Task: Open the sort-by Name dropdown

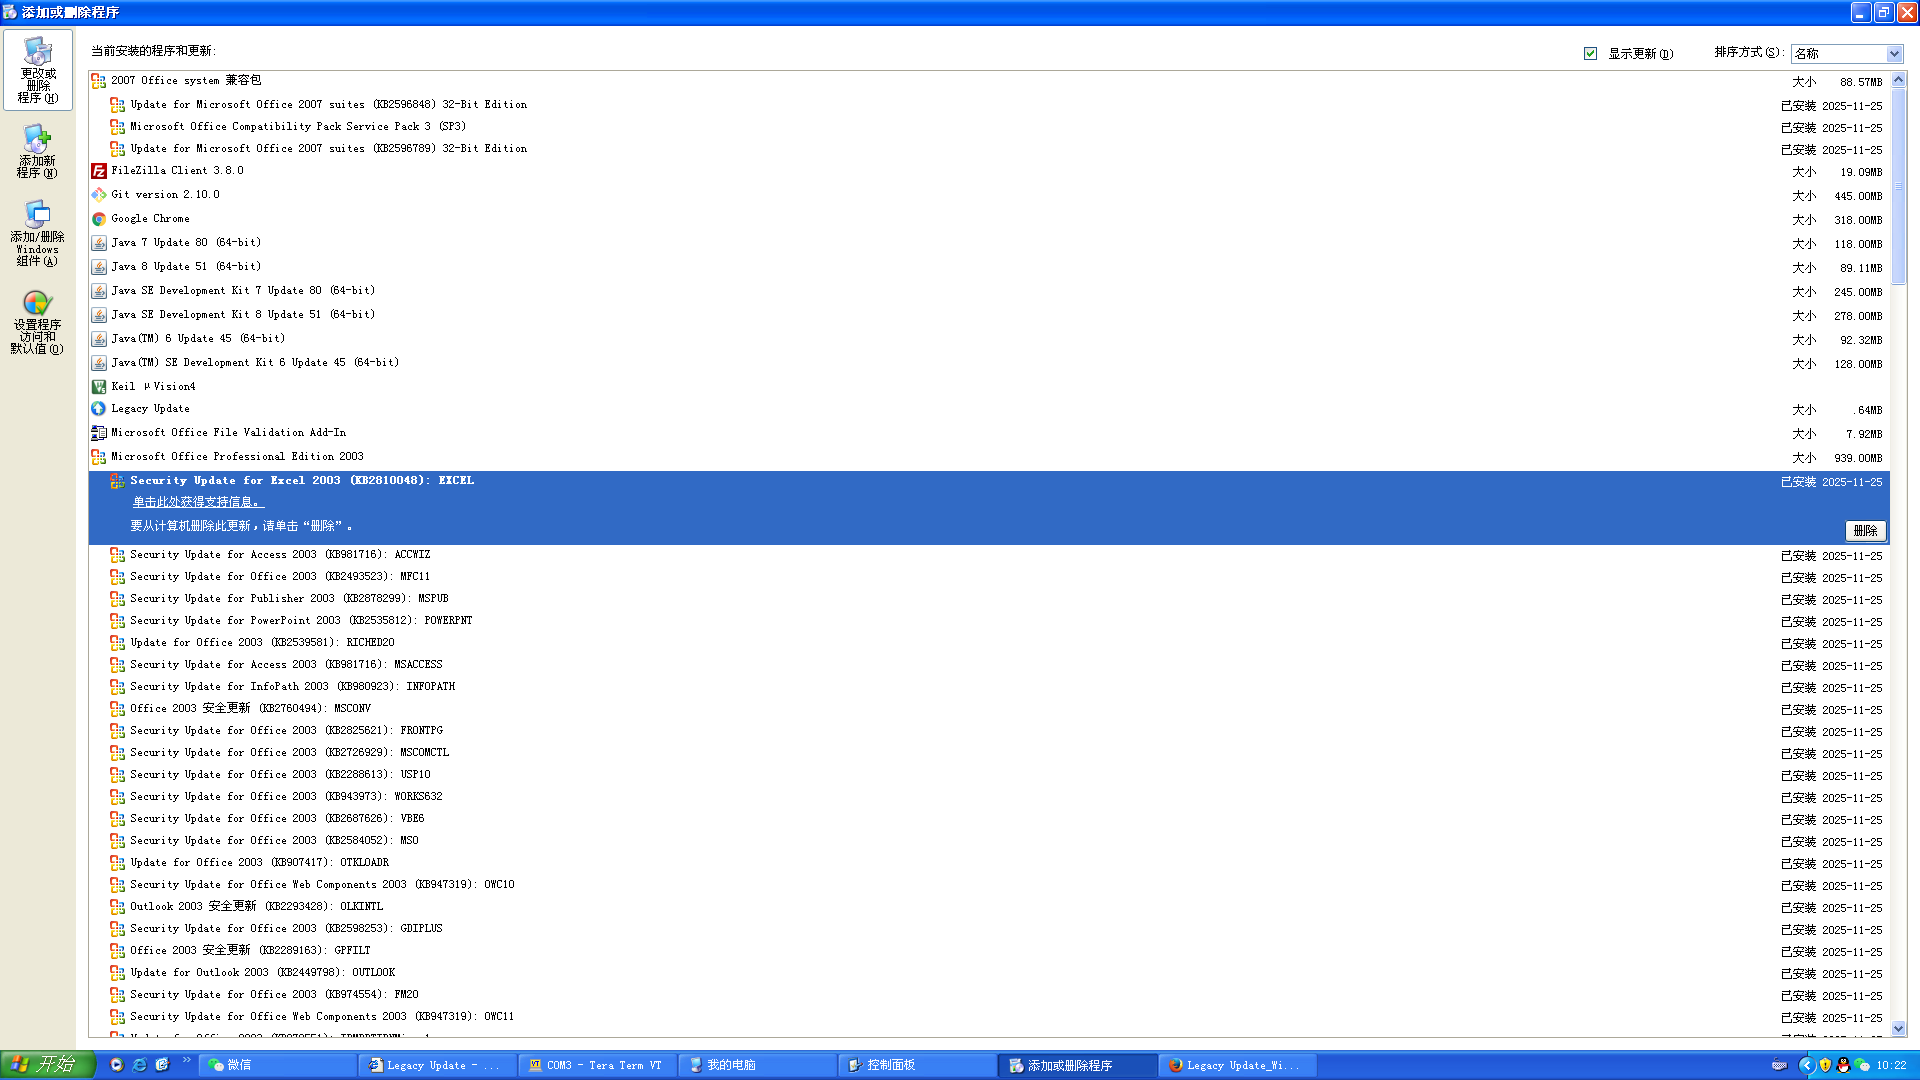Action: (1893, 54)
